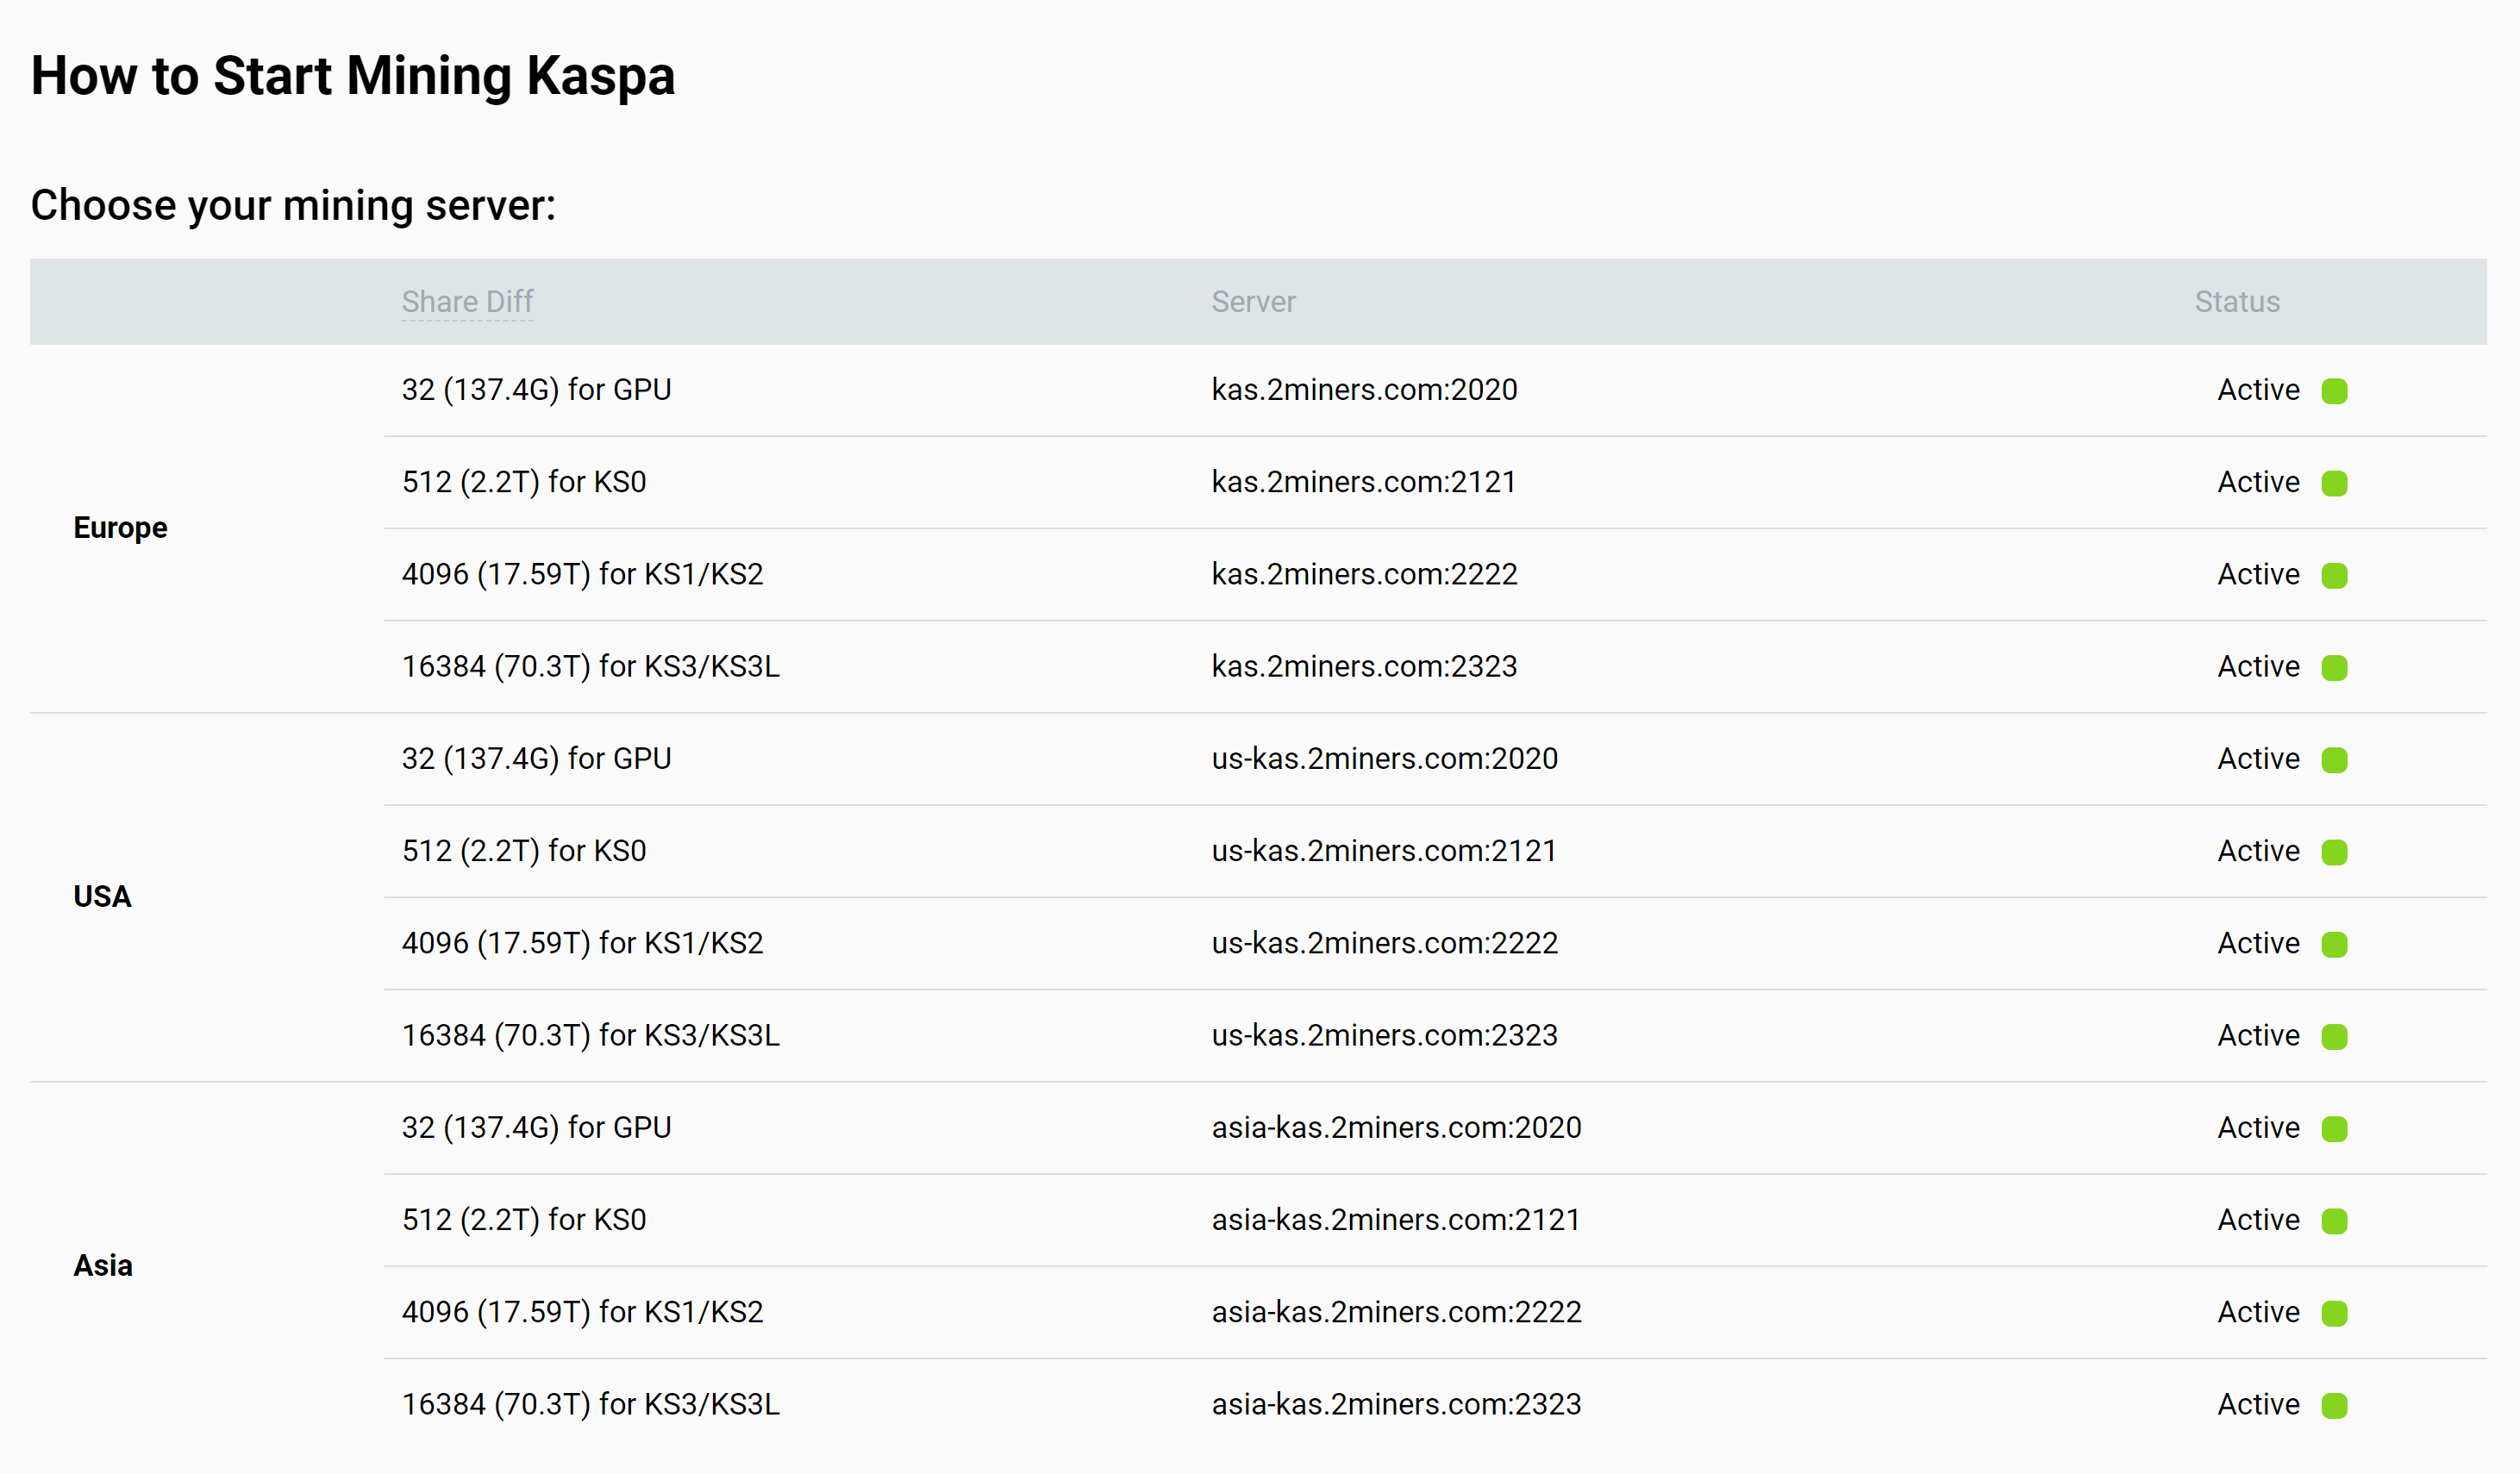Viewport: 2520px width, 1474px height.
Task: Click the Active indicator for us-kas.2miners.com:2222
Action: click(2335, 944)
